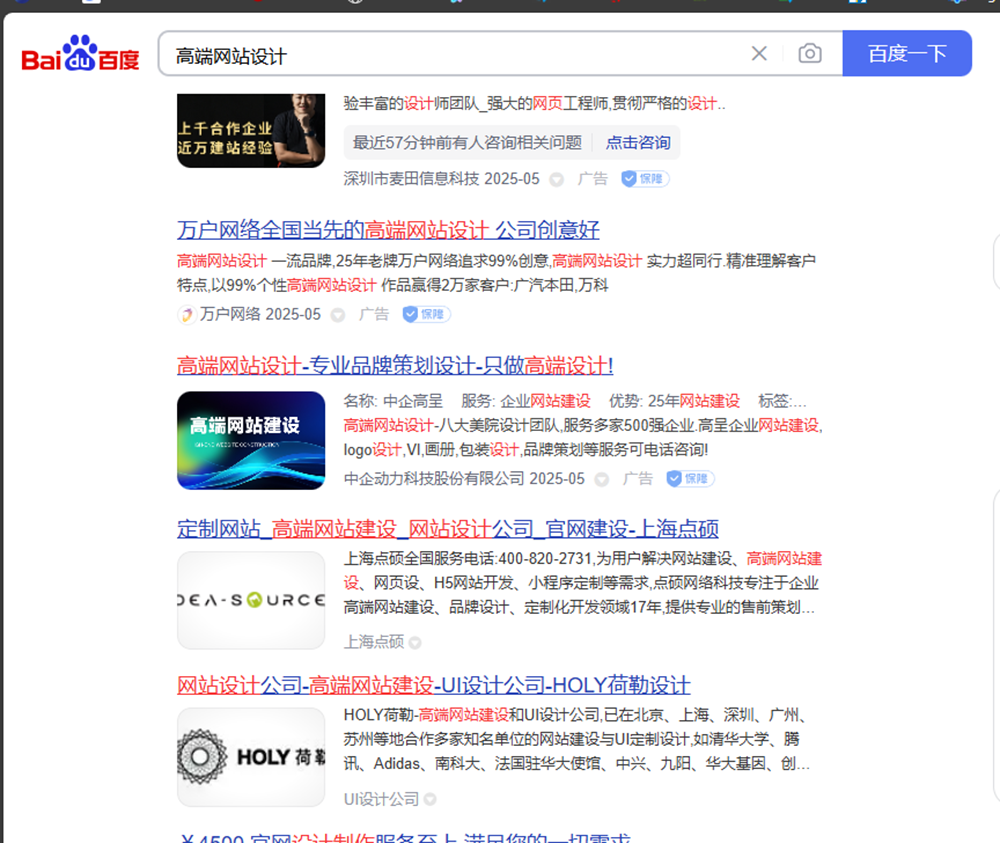Click the HOLY 荷勒 logo thumbnail
This screenshot has width=1000, height=843.
coord(251,757)
